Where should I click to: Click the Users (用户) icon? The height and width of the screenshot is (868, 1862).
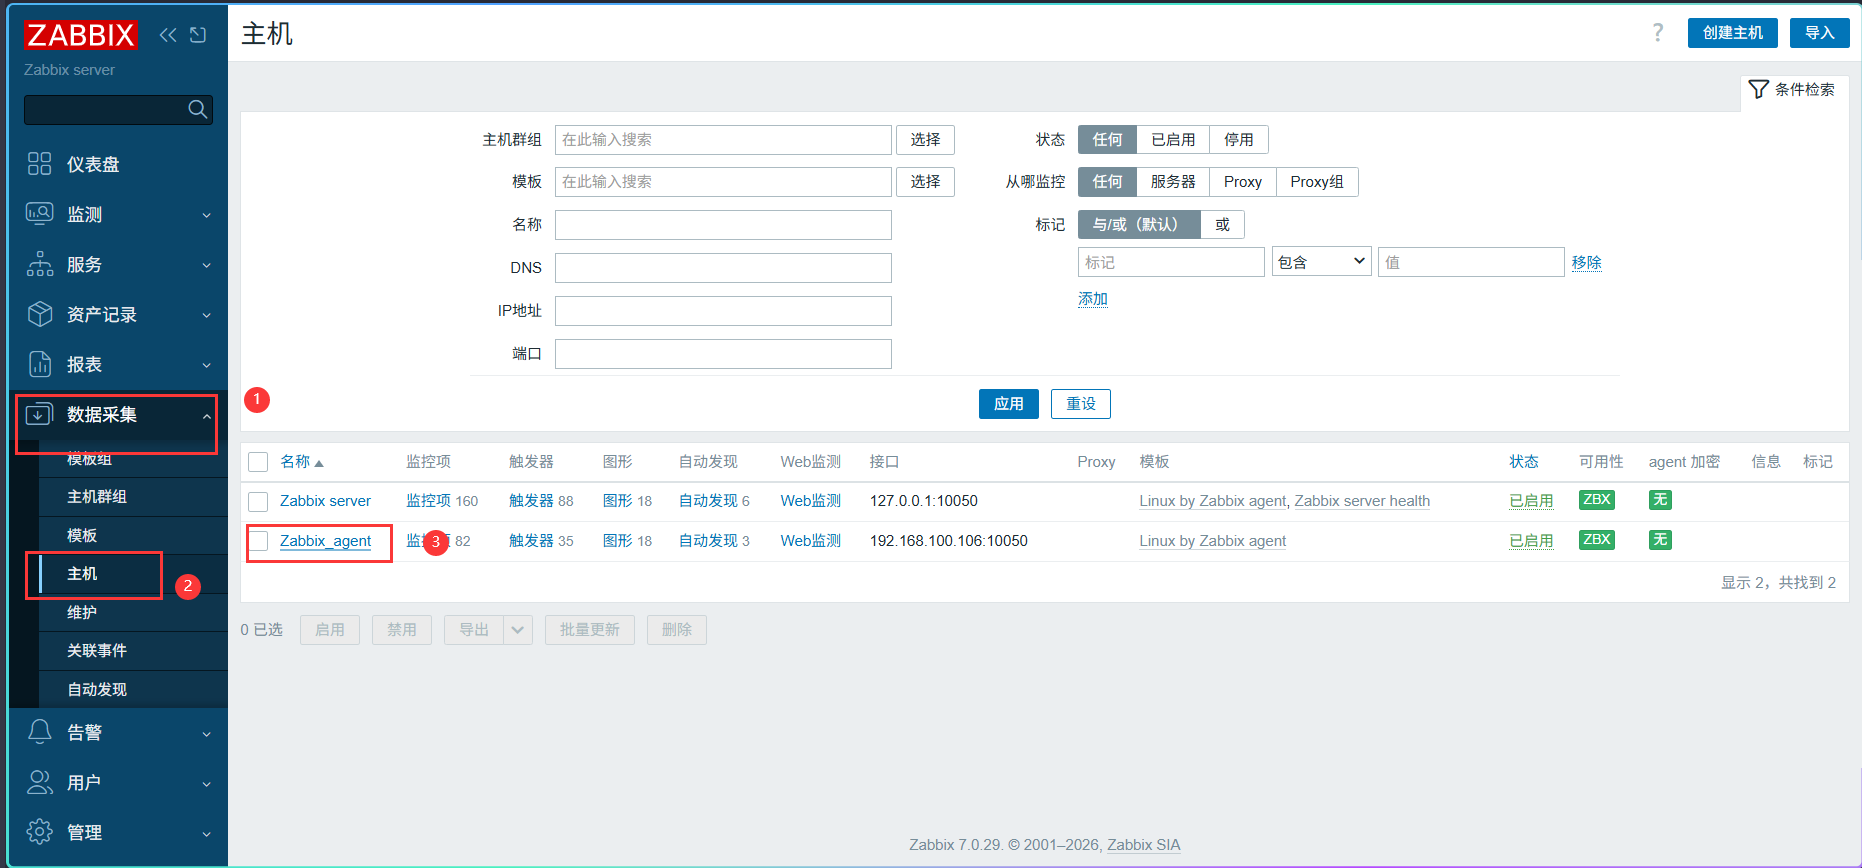pyautogui.click(x=40, y=782)
